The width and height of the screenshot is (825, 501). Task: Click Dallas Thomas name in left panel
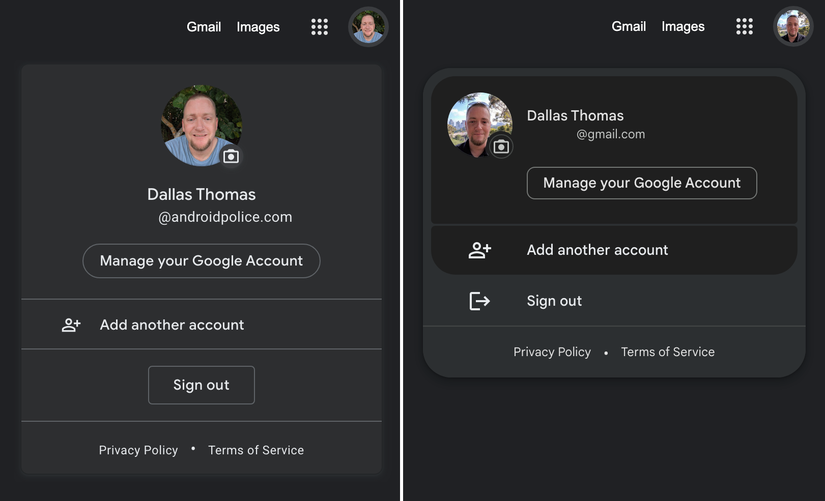tap(202, 194)
